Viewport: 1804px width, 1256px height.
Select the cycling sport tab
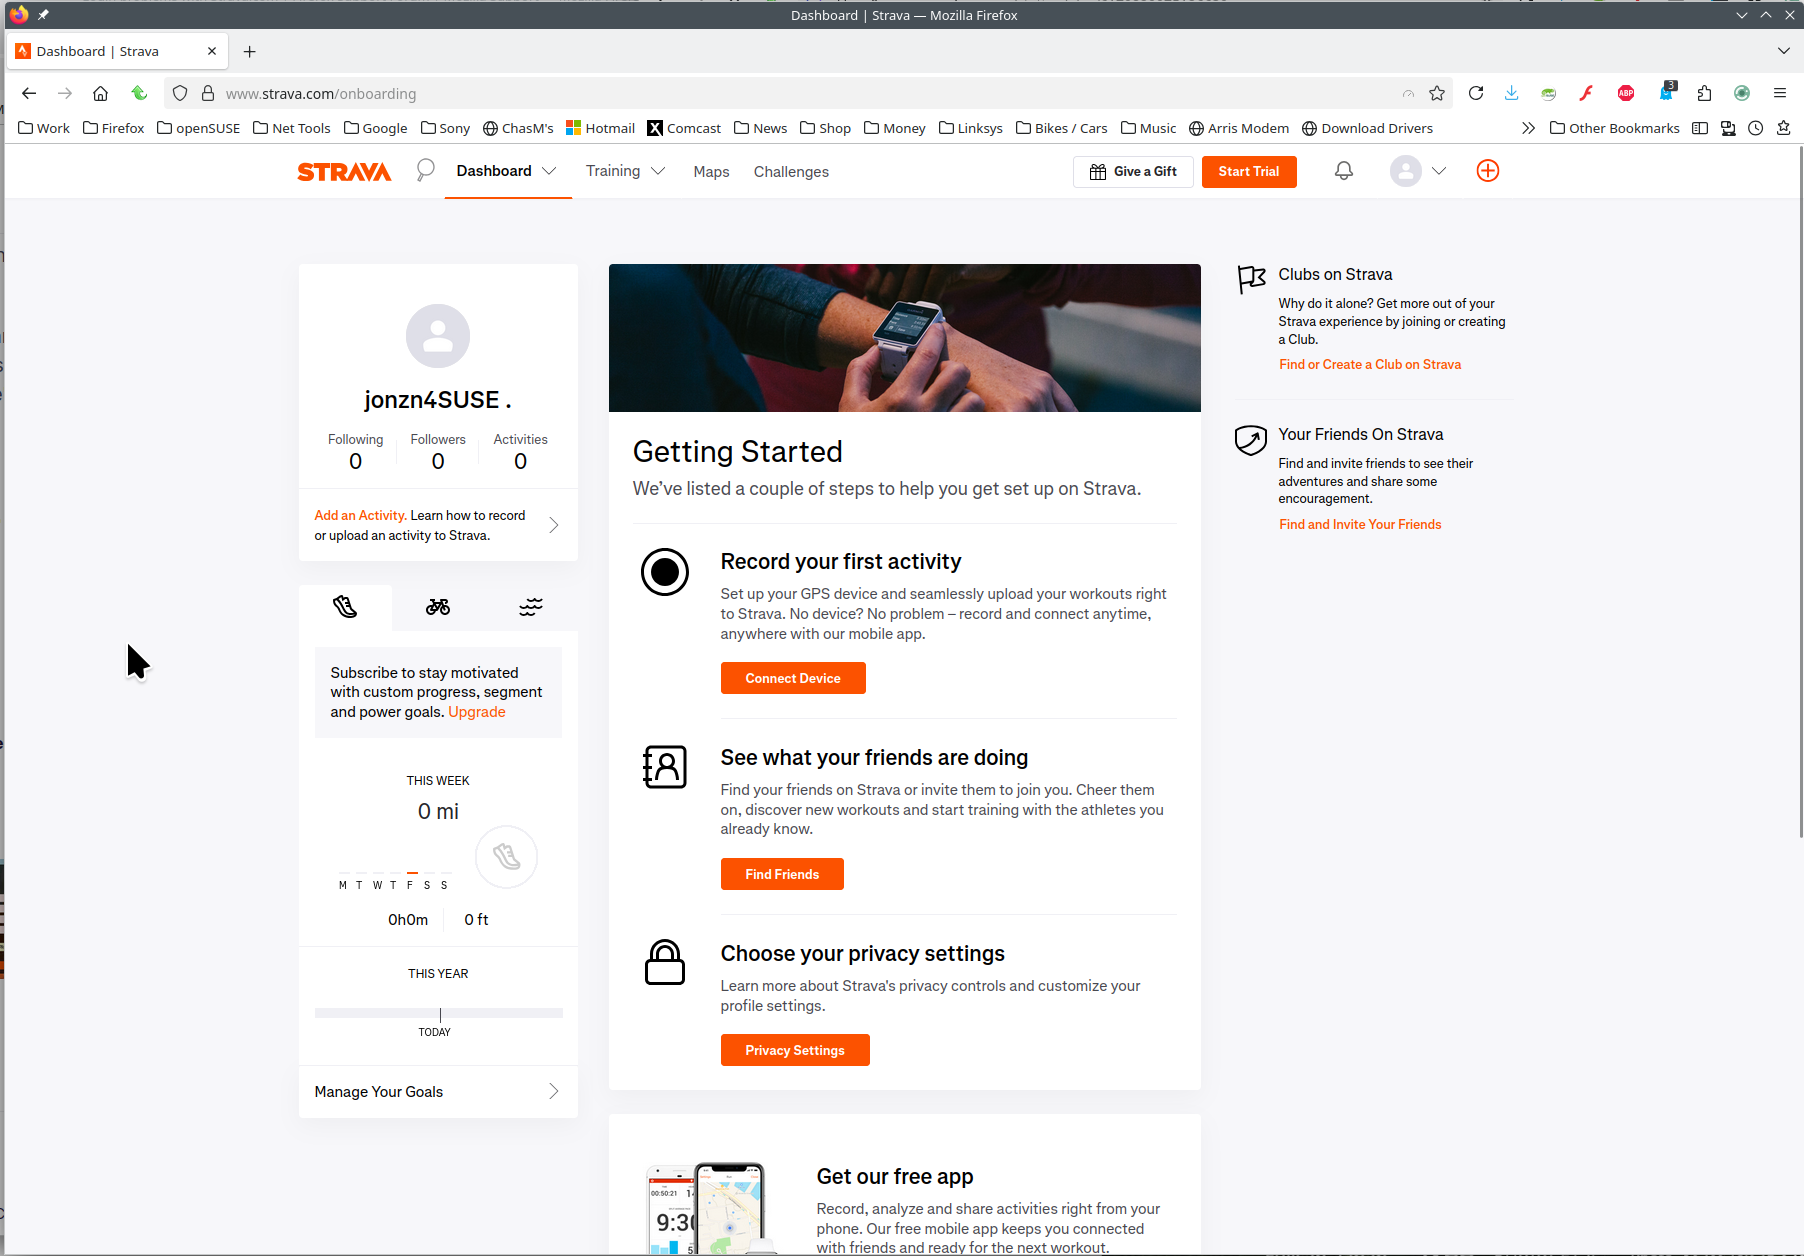click(x=438, y=607)
